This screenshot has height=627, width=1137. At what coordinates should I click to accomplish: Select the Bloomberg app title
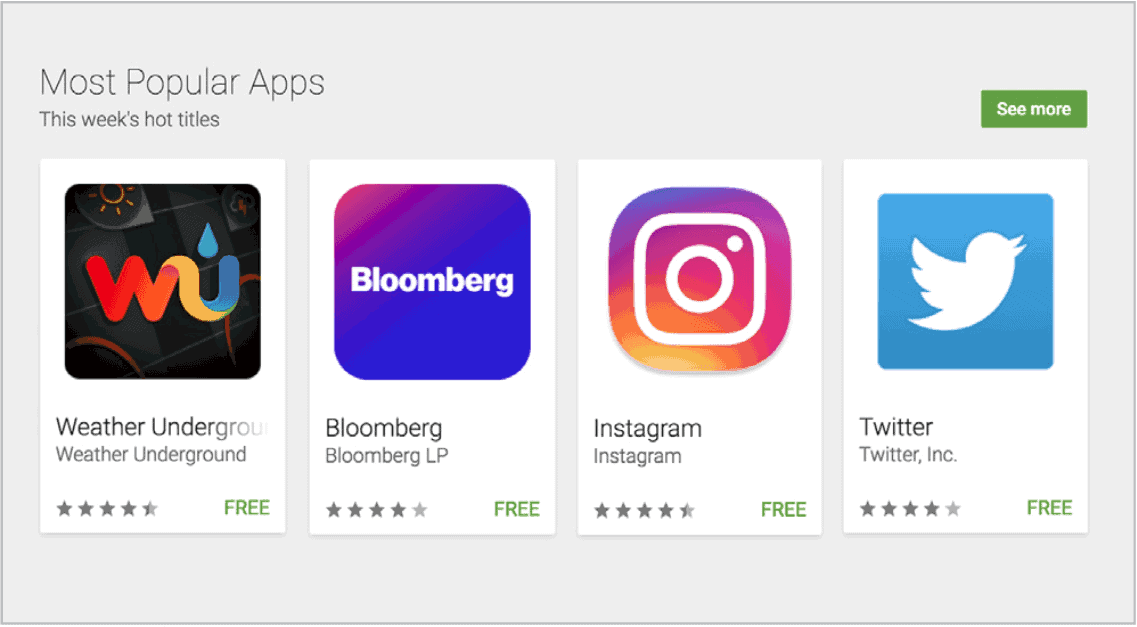[x=384, y=428]
